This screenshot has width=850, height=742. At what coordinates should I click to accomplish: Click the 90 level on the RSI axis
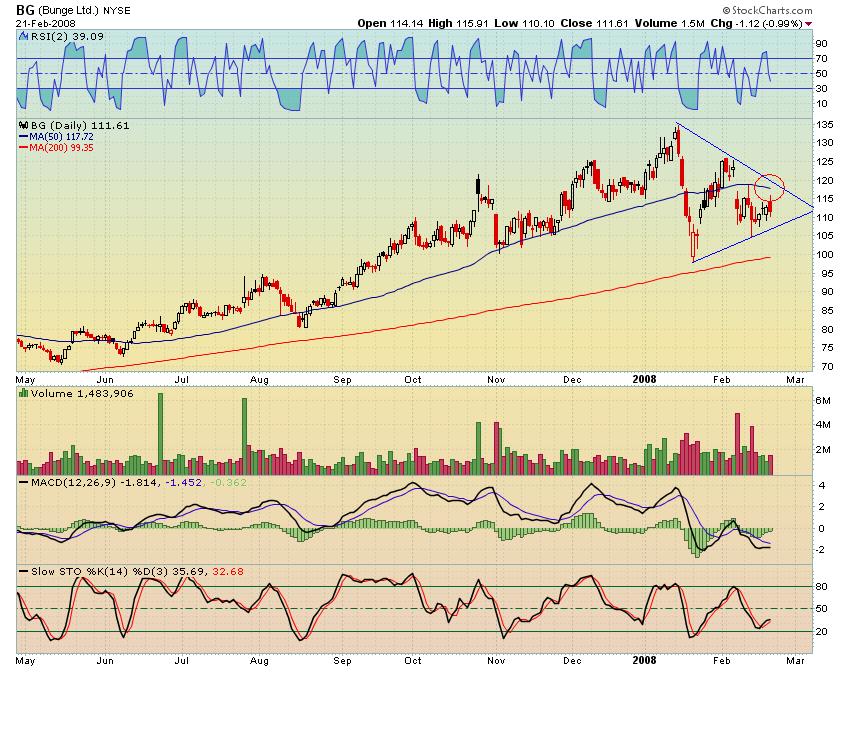point(821,43)
